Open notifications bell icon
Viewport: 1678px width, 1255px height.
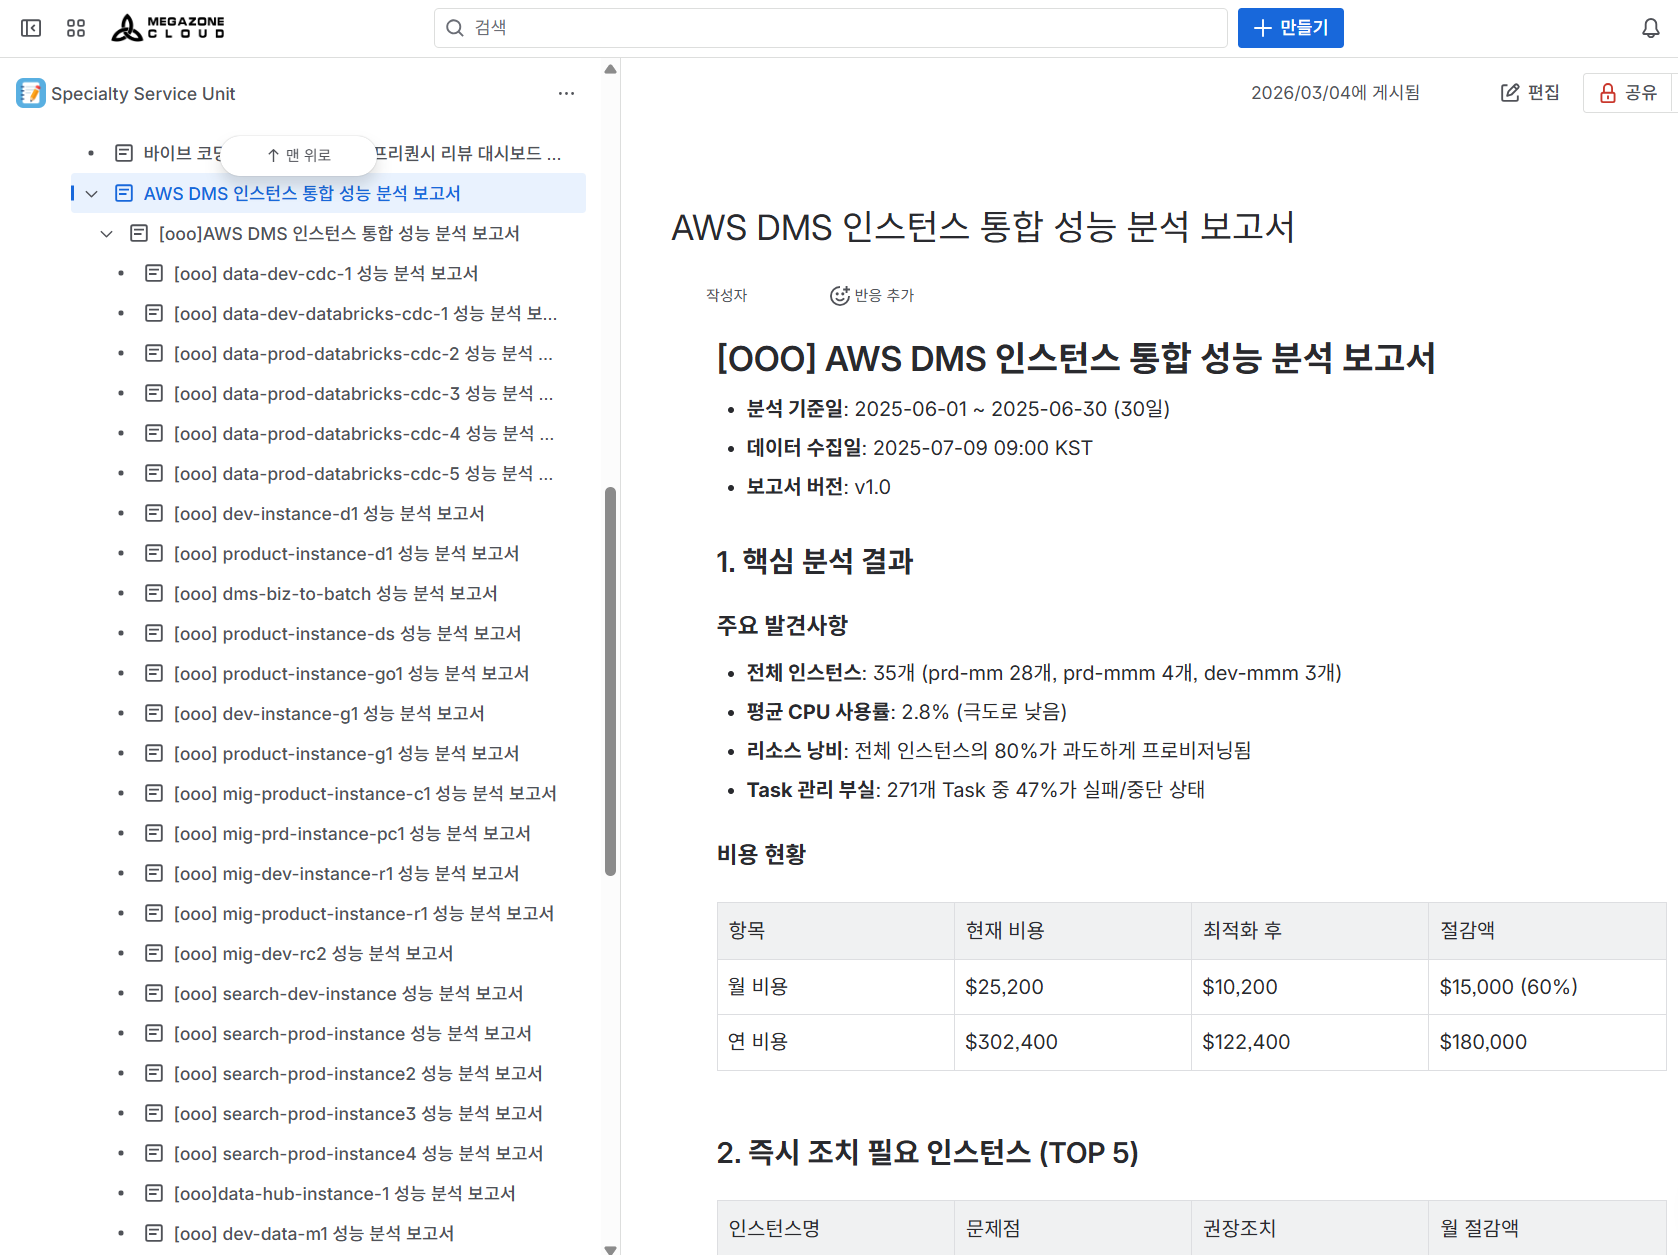pos(1650,28)
